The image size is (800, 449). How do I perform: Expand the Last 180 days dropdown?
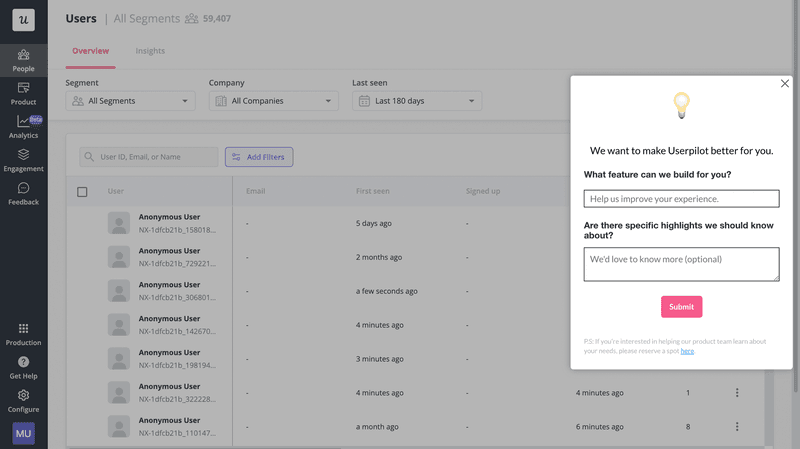tap(417, 101)
